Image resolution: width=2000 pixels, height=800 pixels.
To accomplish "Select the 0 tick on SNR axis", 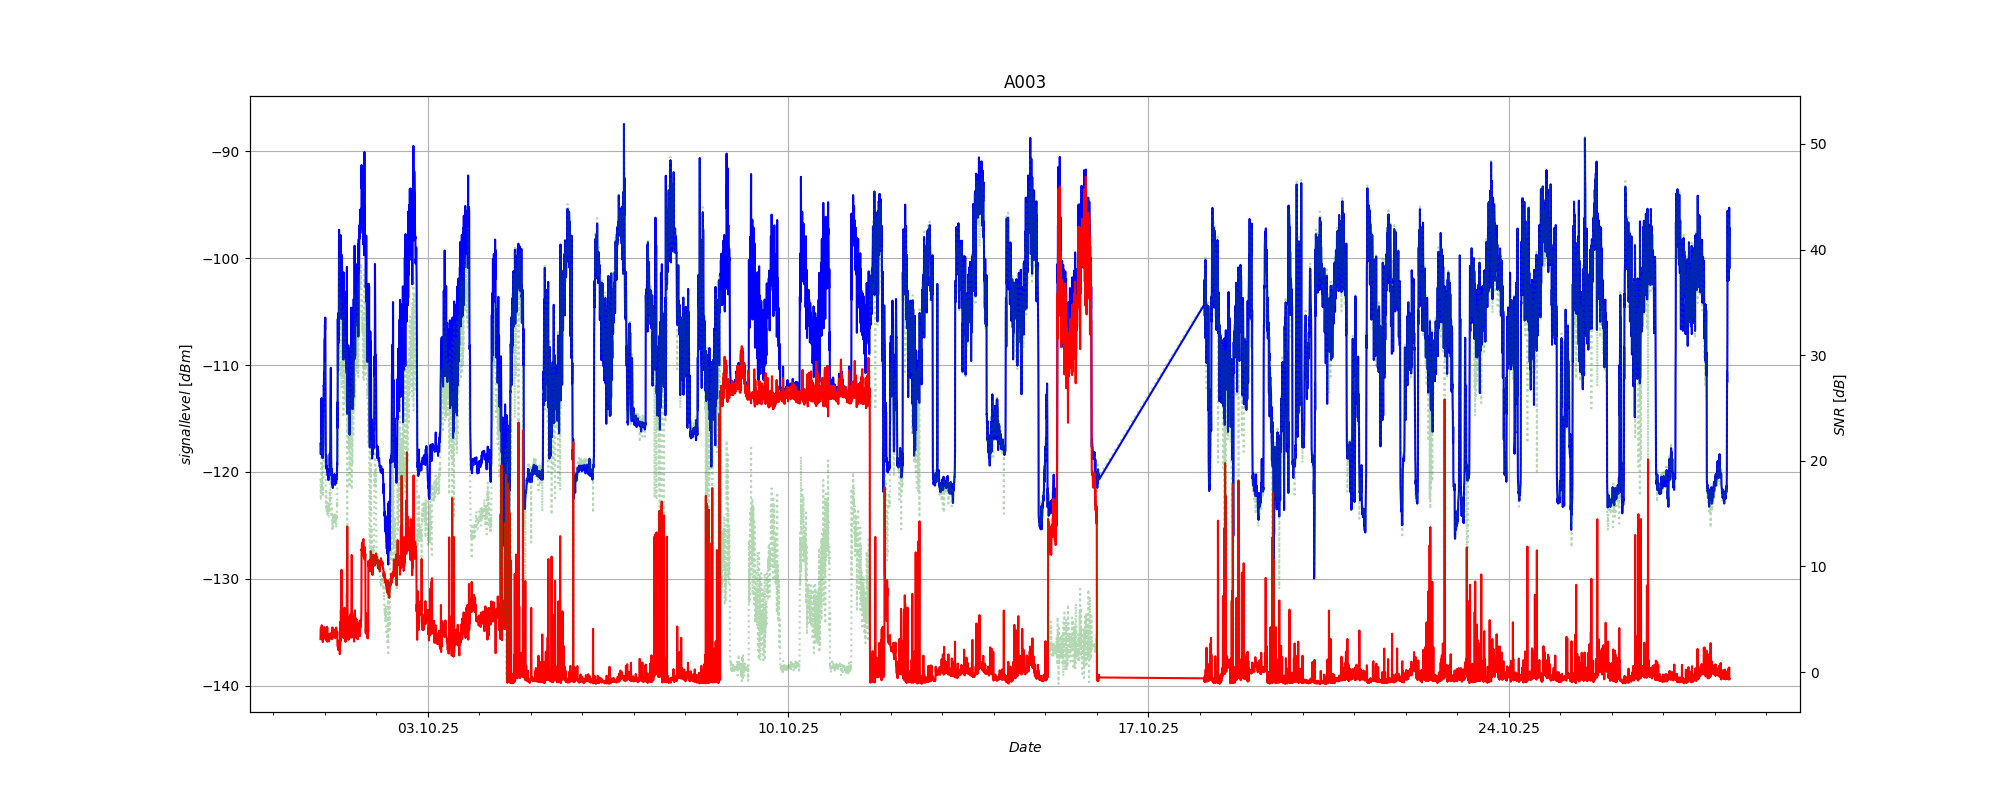I will pos(1814,673).
